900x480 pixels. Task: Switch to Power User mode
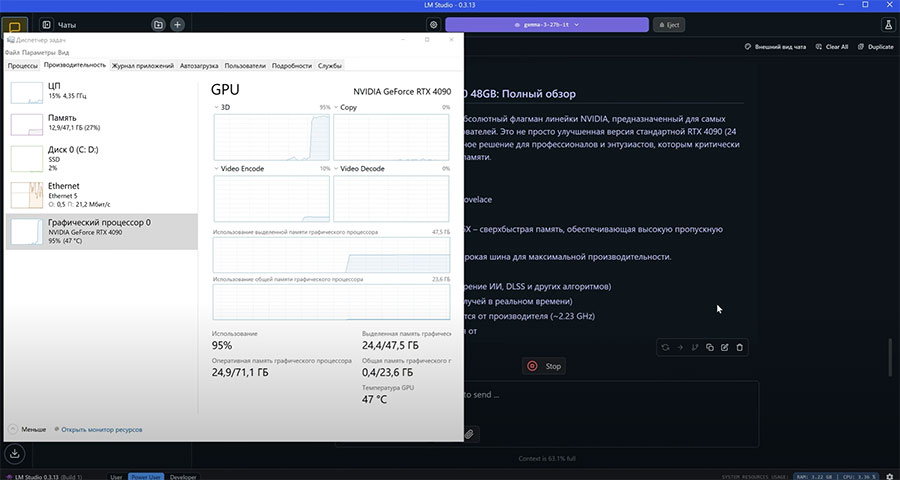(146, 477)
